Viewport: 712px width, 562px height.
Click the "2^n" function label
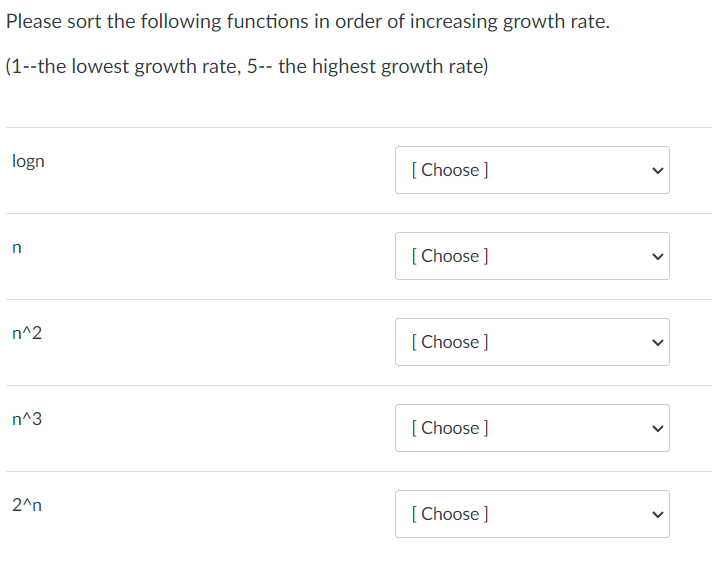[27, 505]
